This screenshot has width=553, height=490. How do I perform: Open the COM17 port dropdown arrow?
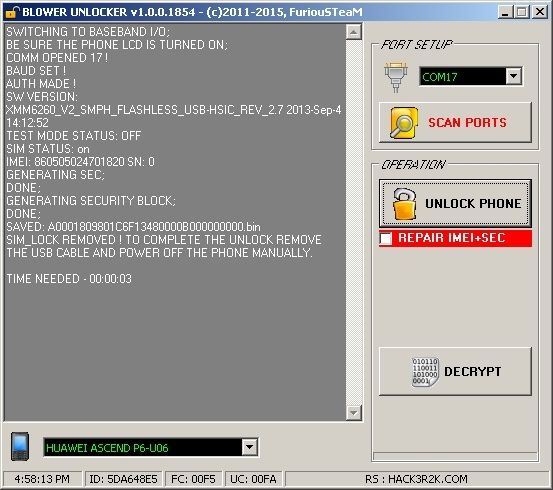(514, 76)
